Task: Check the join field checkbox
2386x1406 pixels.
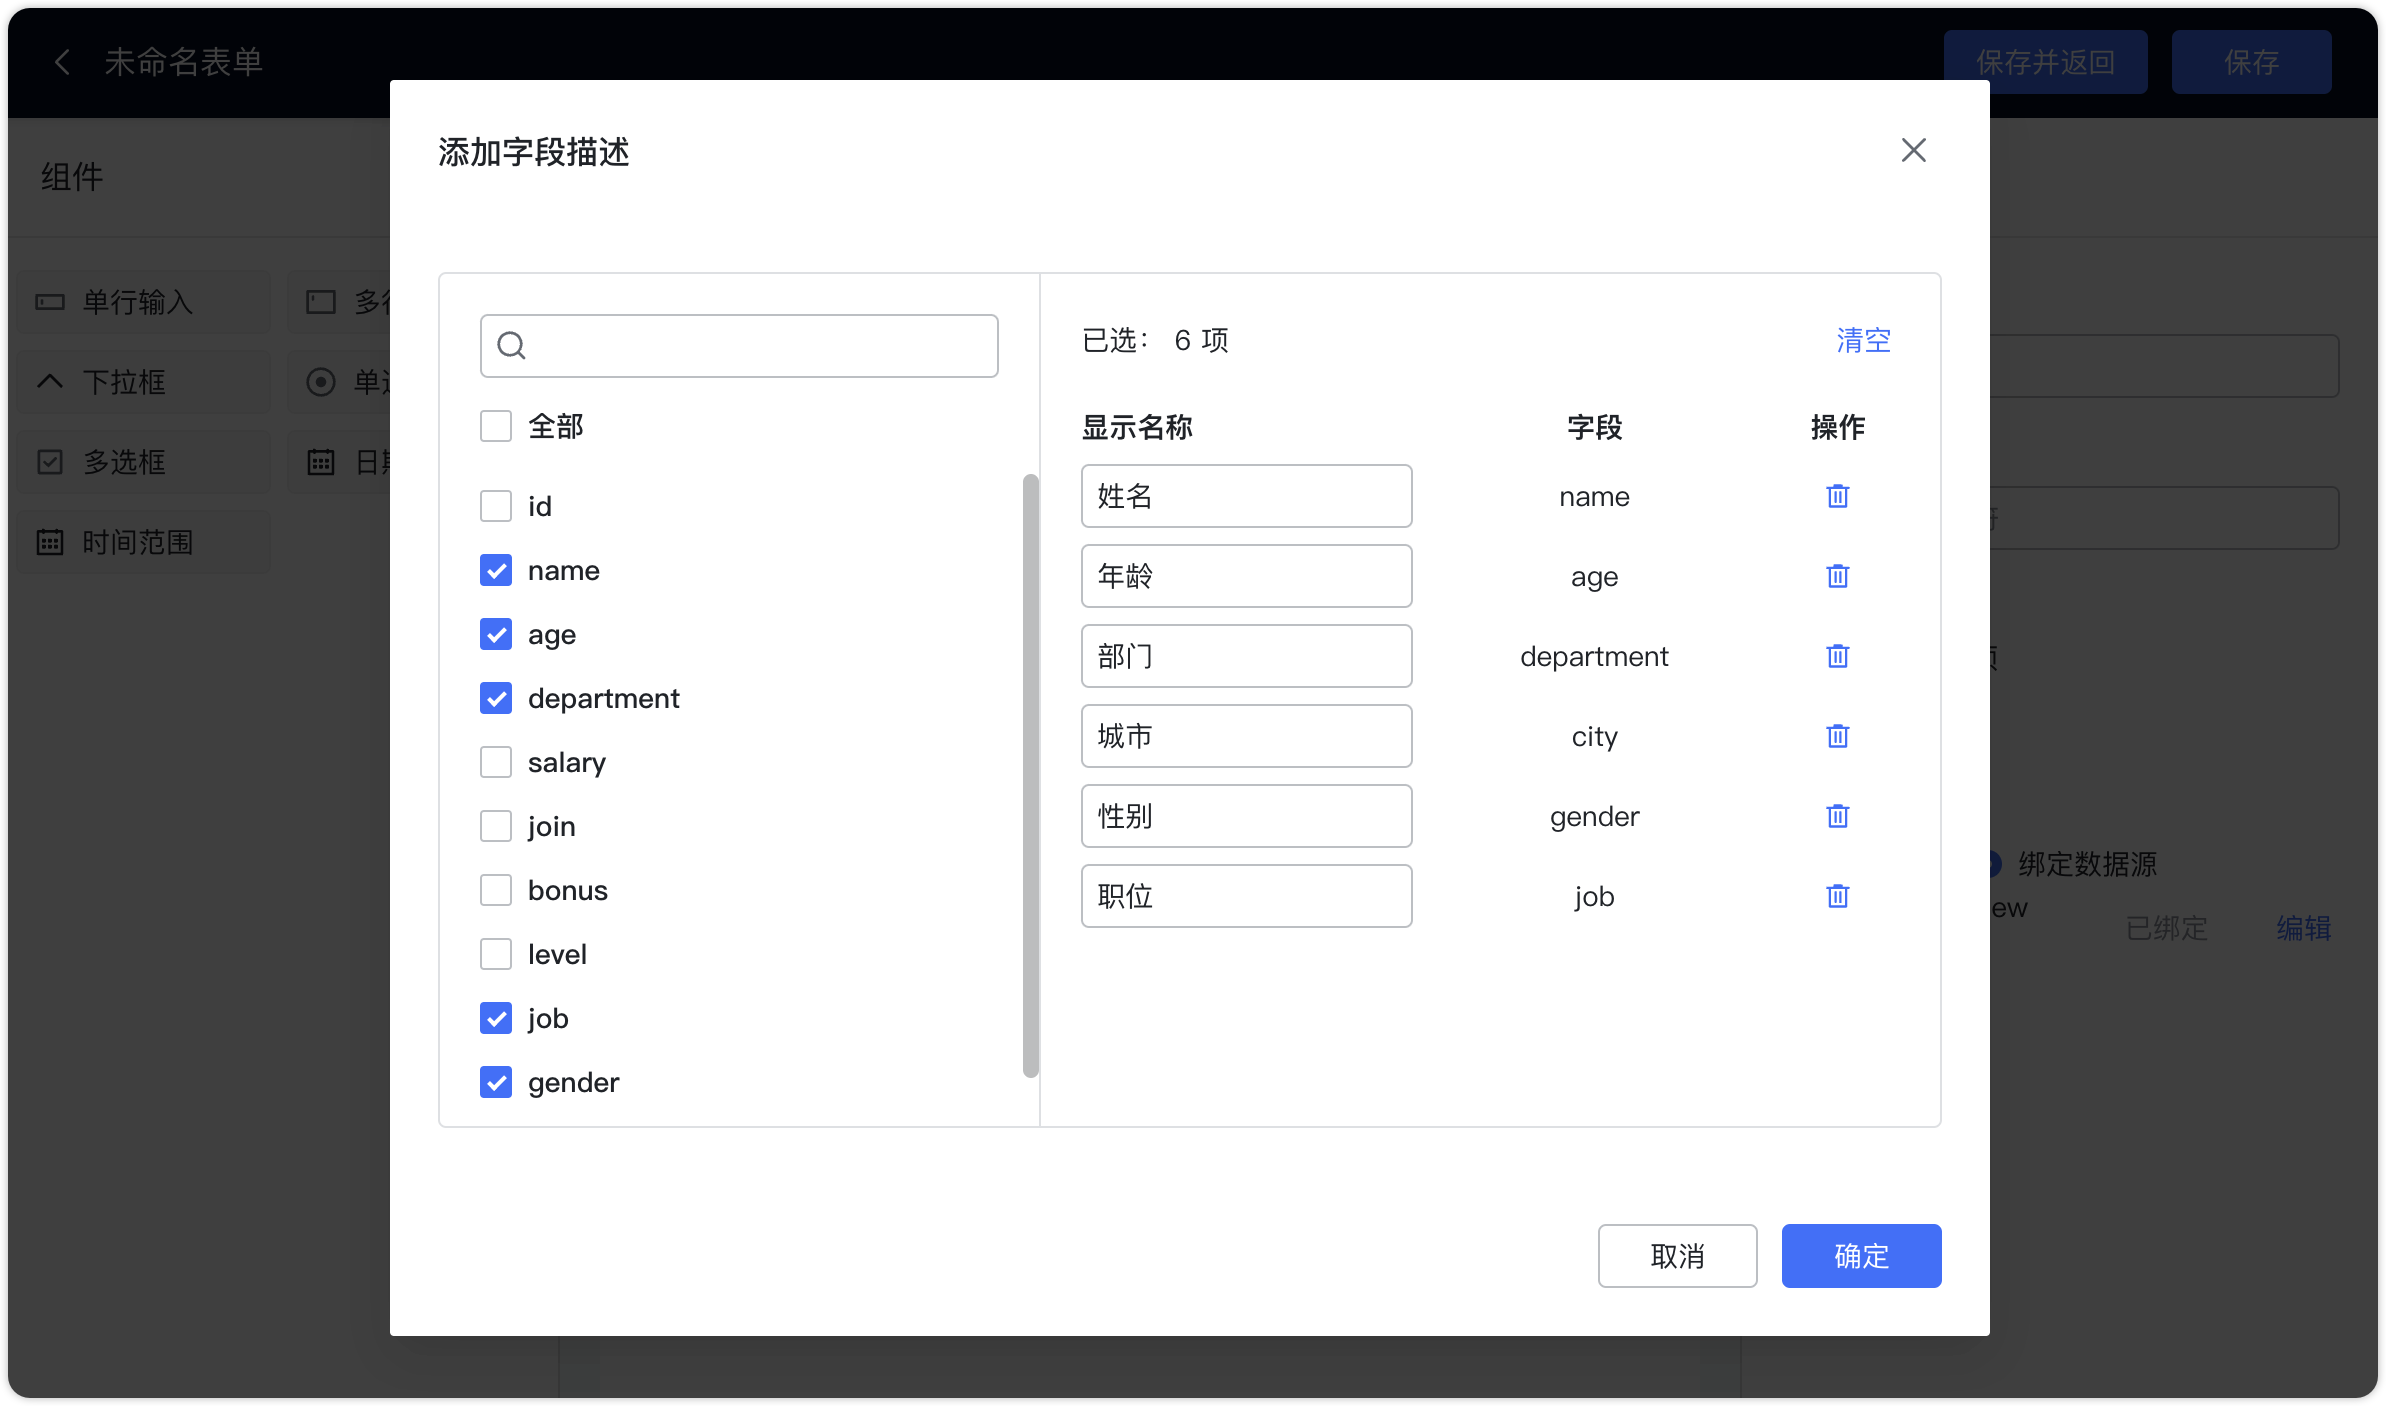Action: pyautogui.click(x=496, y=826)
